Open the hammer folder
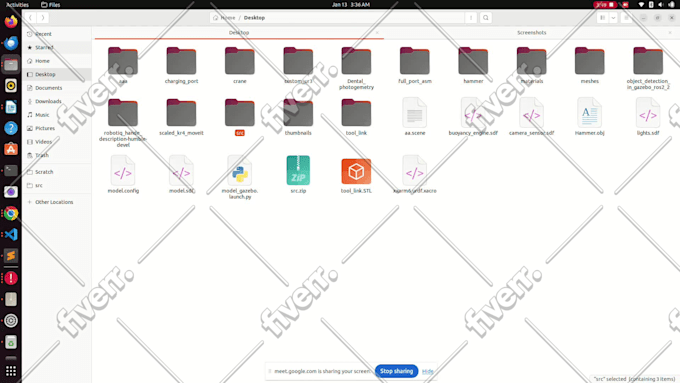 click(473, 65)
